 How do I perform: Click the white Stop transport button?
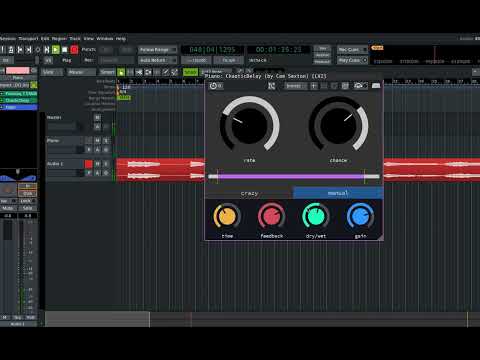[65, 50]
